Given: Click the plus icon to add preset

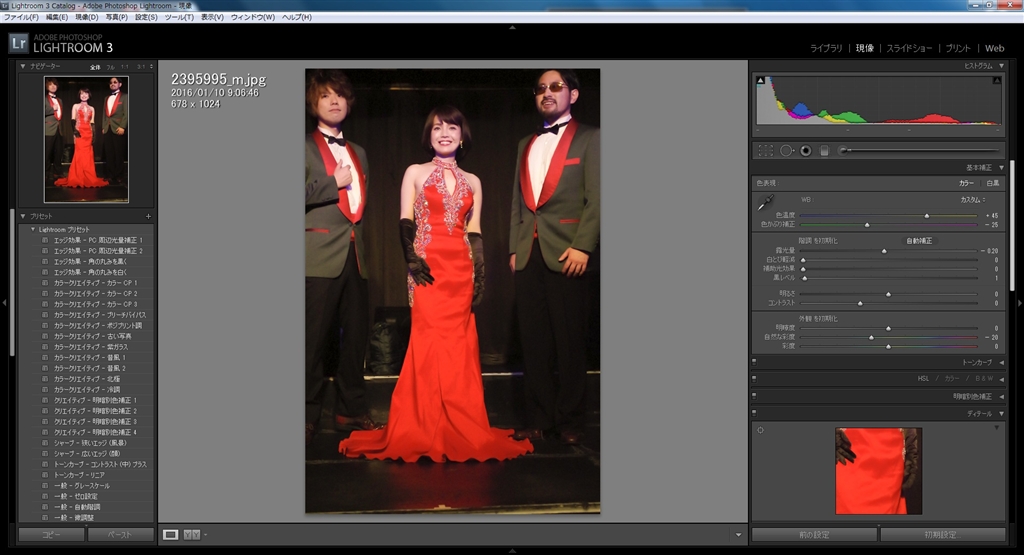Looking at the screenshot, I should pos(148,216).
